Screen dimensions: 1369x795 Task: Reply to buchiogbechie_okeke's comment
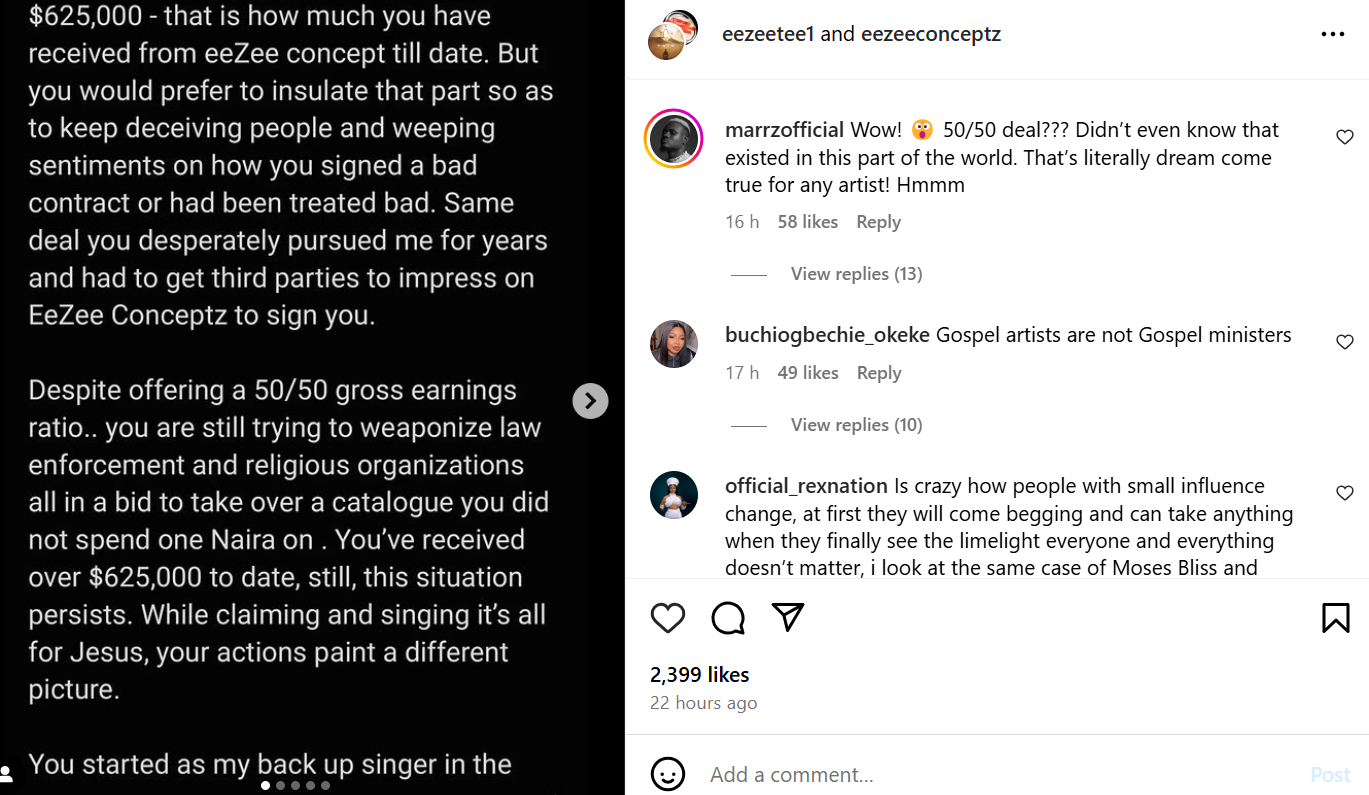[878, 373]
